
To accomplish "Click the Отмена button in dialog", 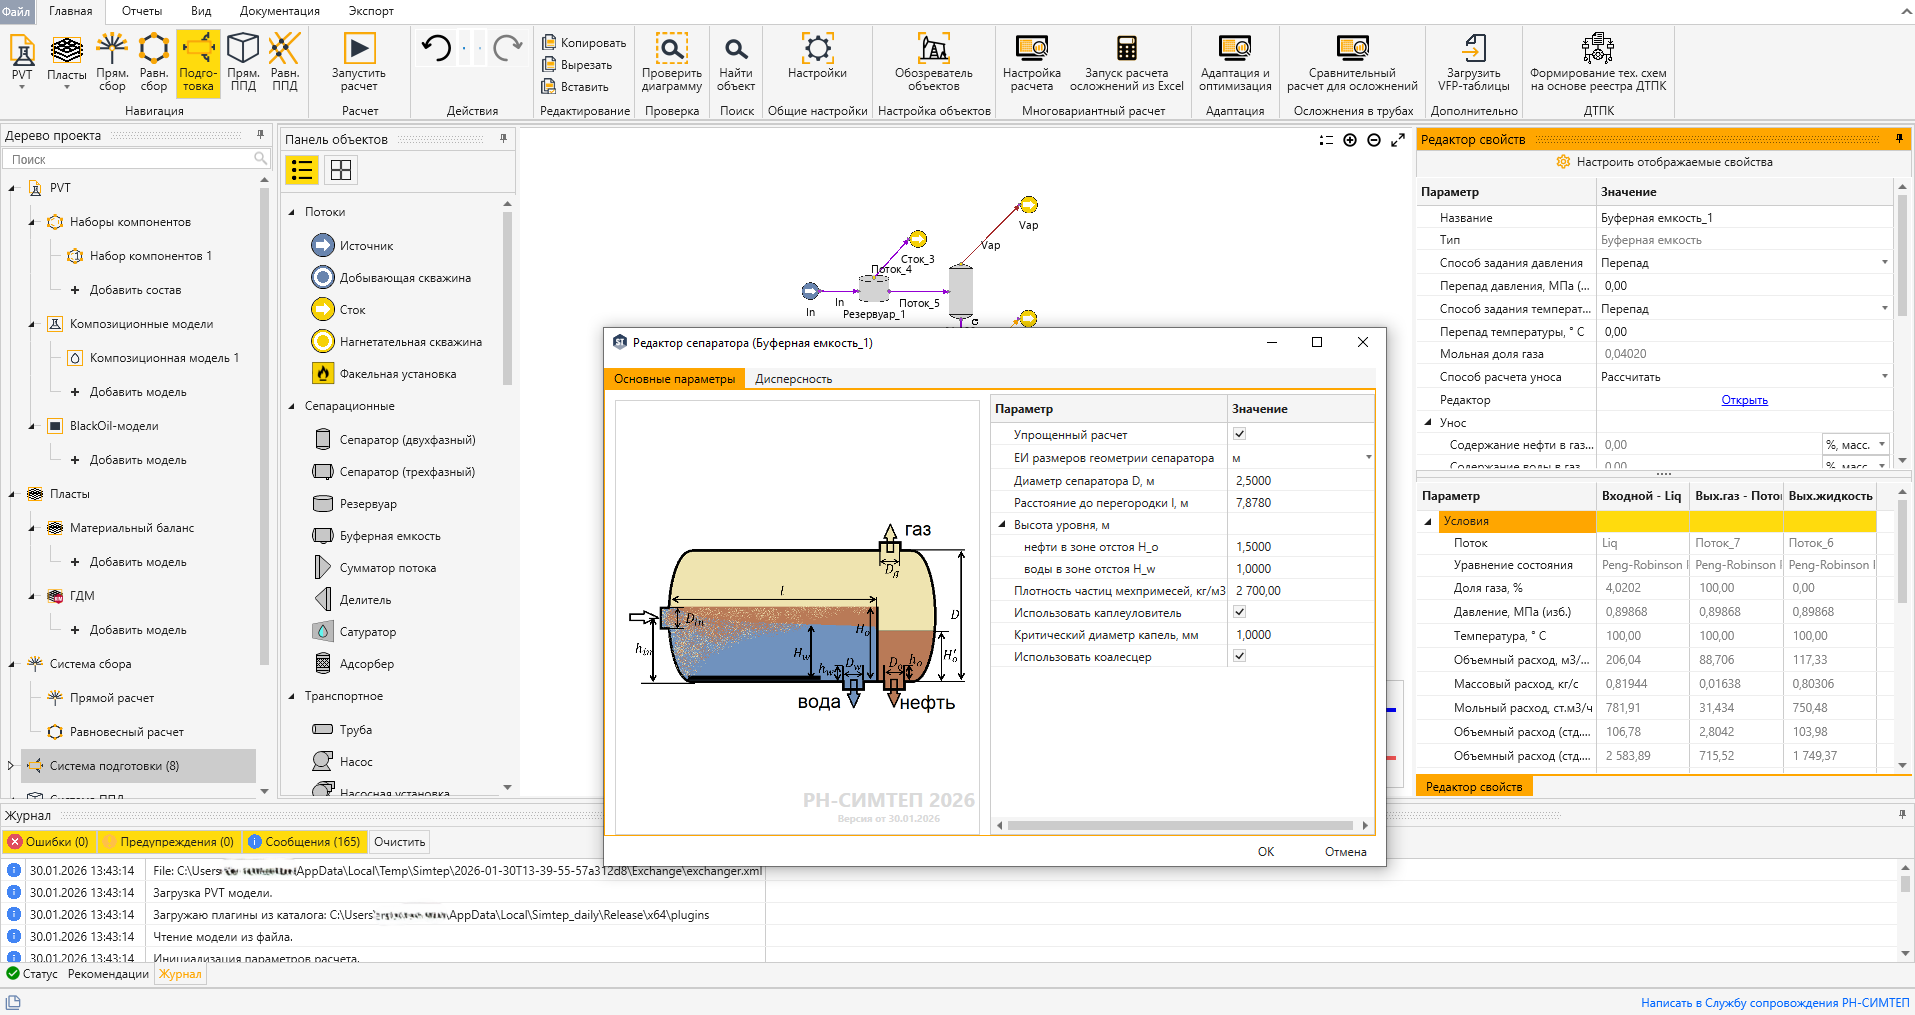I will click(x=1345, y=852).
